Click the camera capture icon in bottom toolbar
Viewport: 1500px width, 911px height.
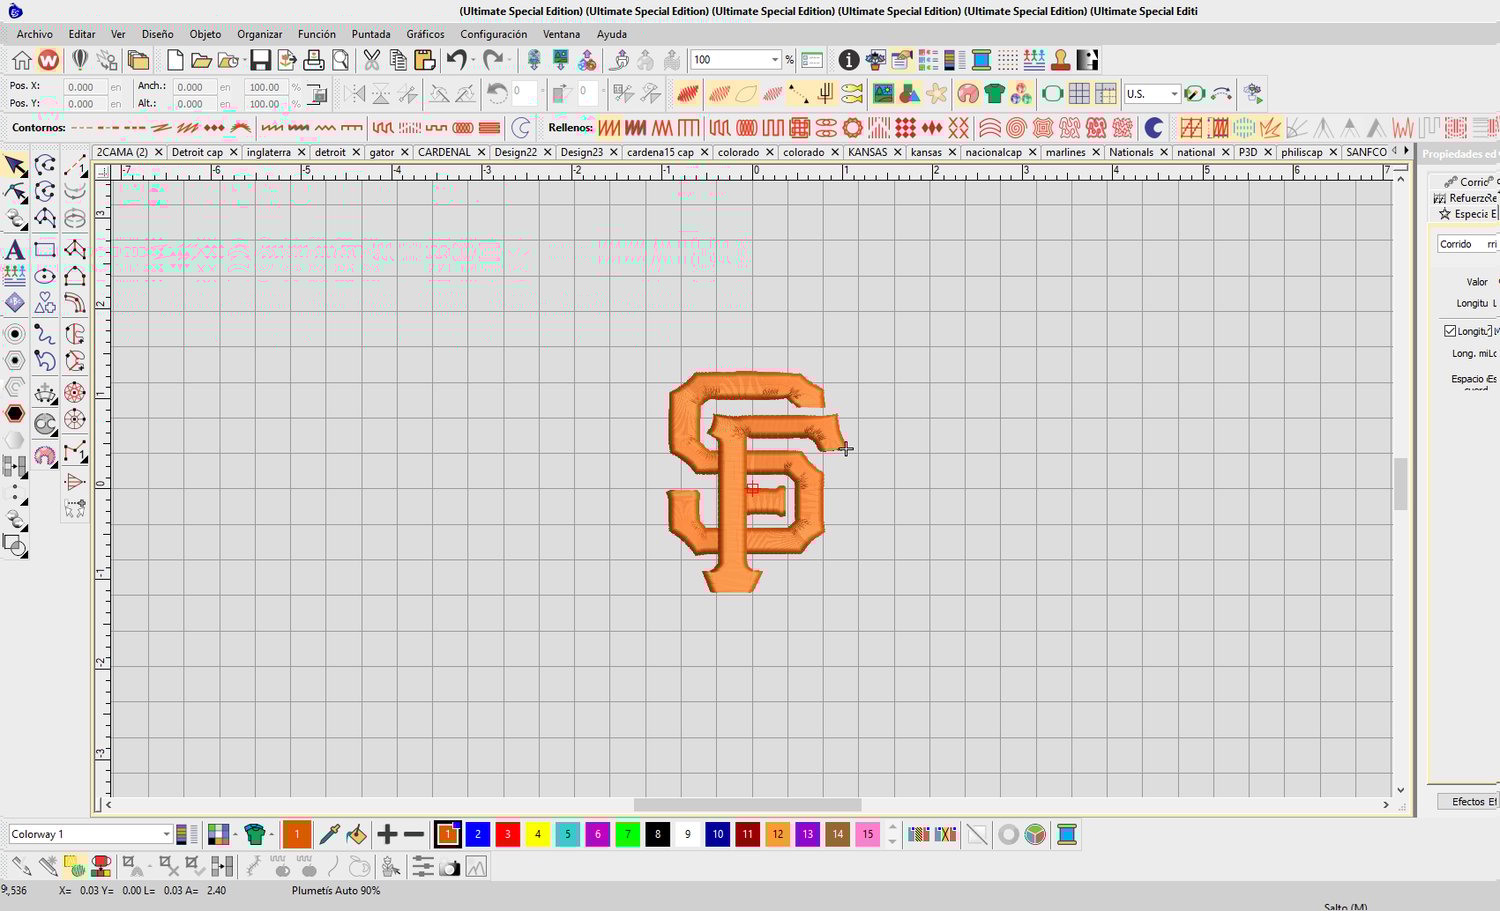[450, 868]
